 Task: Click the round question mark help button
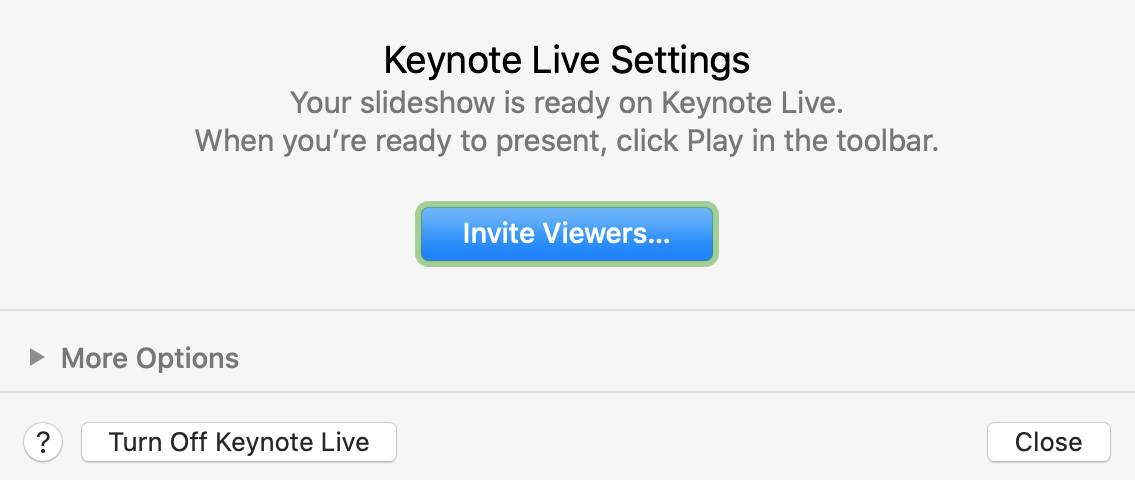(x=43, y=442)
